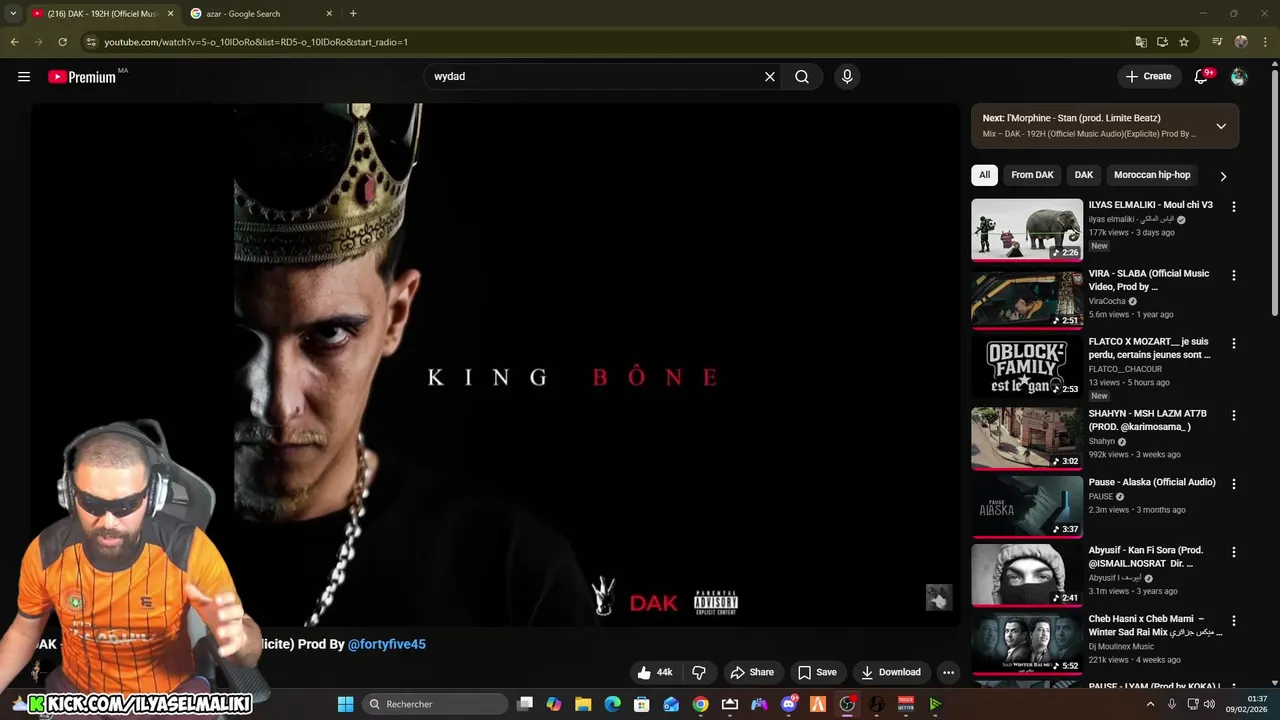Click the video player area
The height and width of the screenshot is (720, 1280).
(x=495, y=365)
